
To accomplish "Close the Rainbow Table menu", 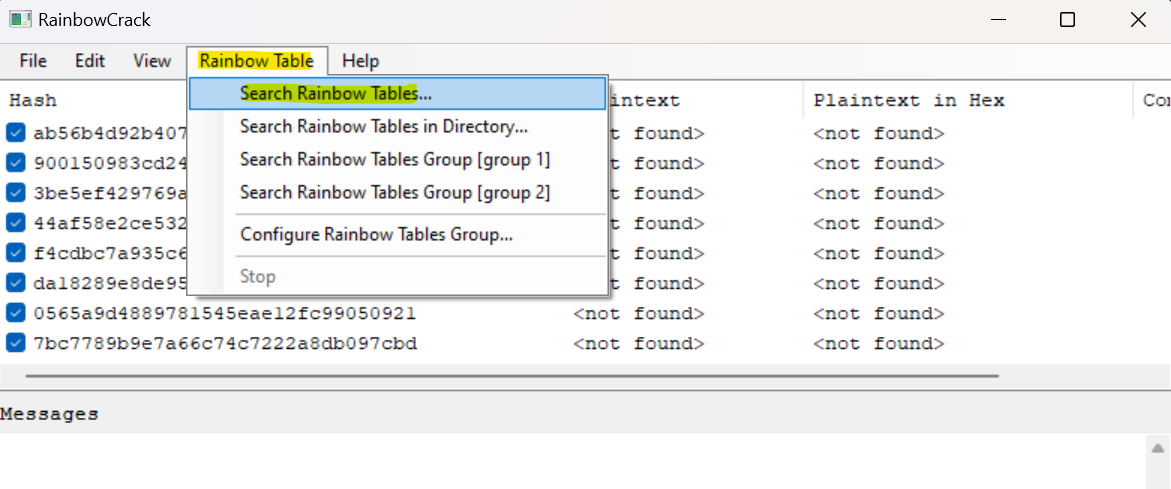I will click(x=256, y=60).
